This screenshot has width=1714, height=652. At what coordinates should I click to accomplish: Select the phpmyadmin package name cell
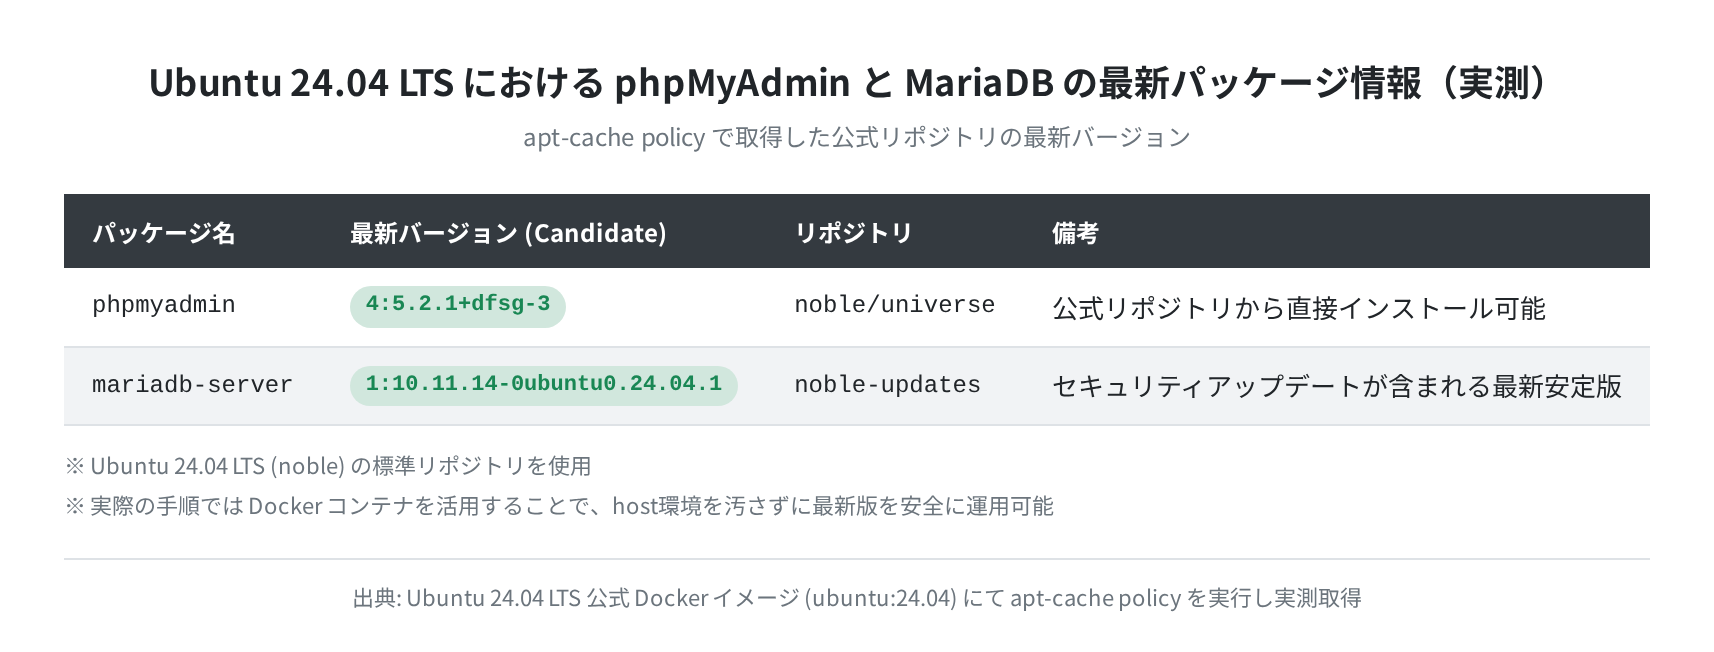point(164,305)
